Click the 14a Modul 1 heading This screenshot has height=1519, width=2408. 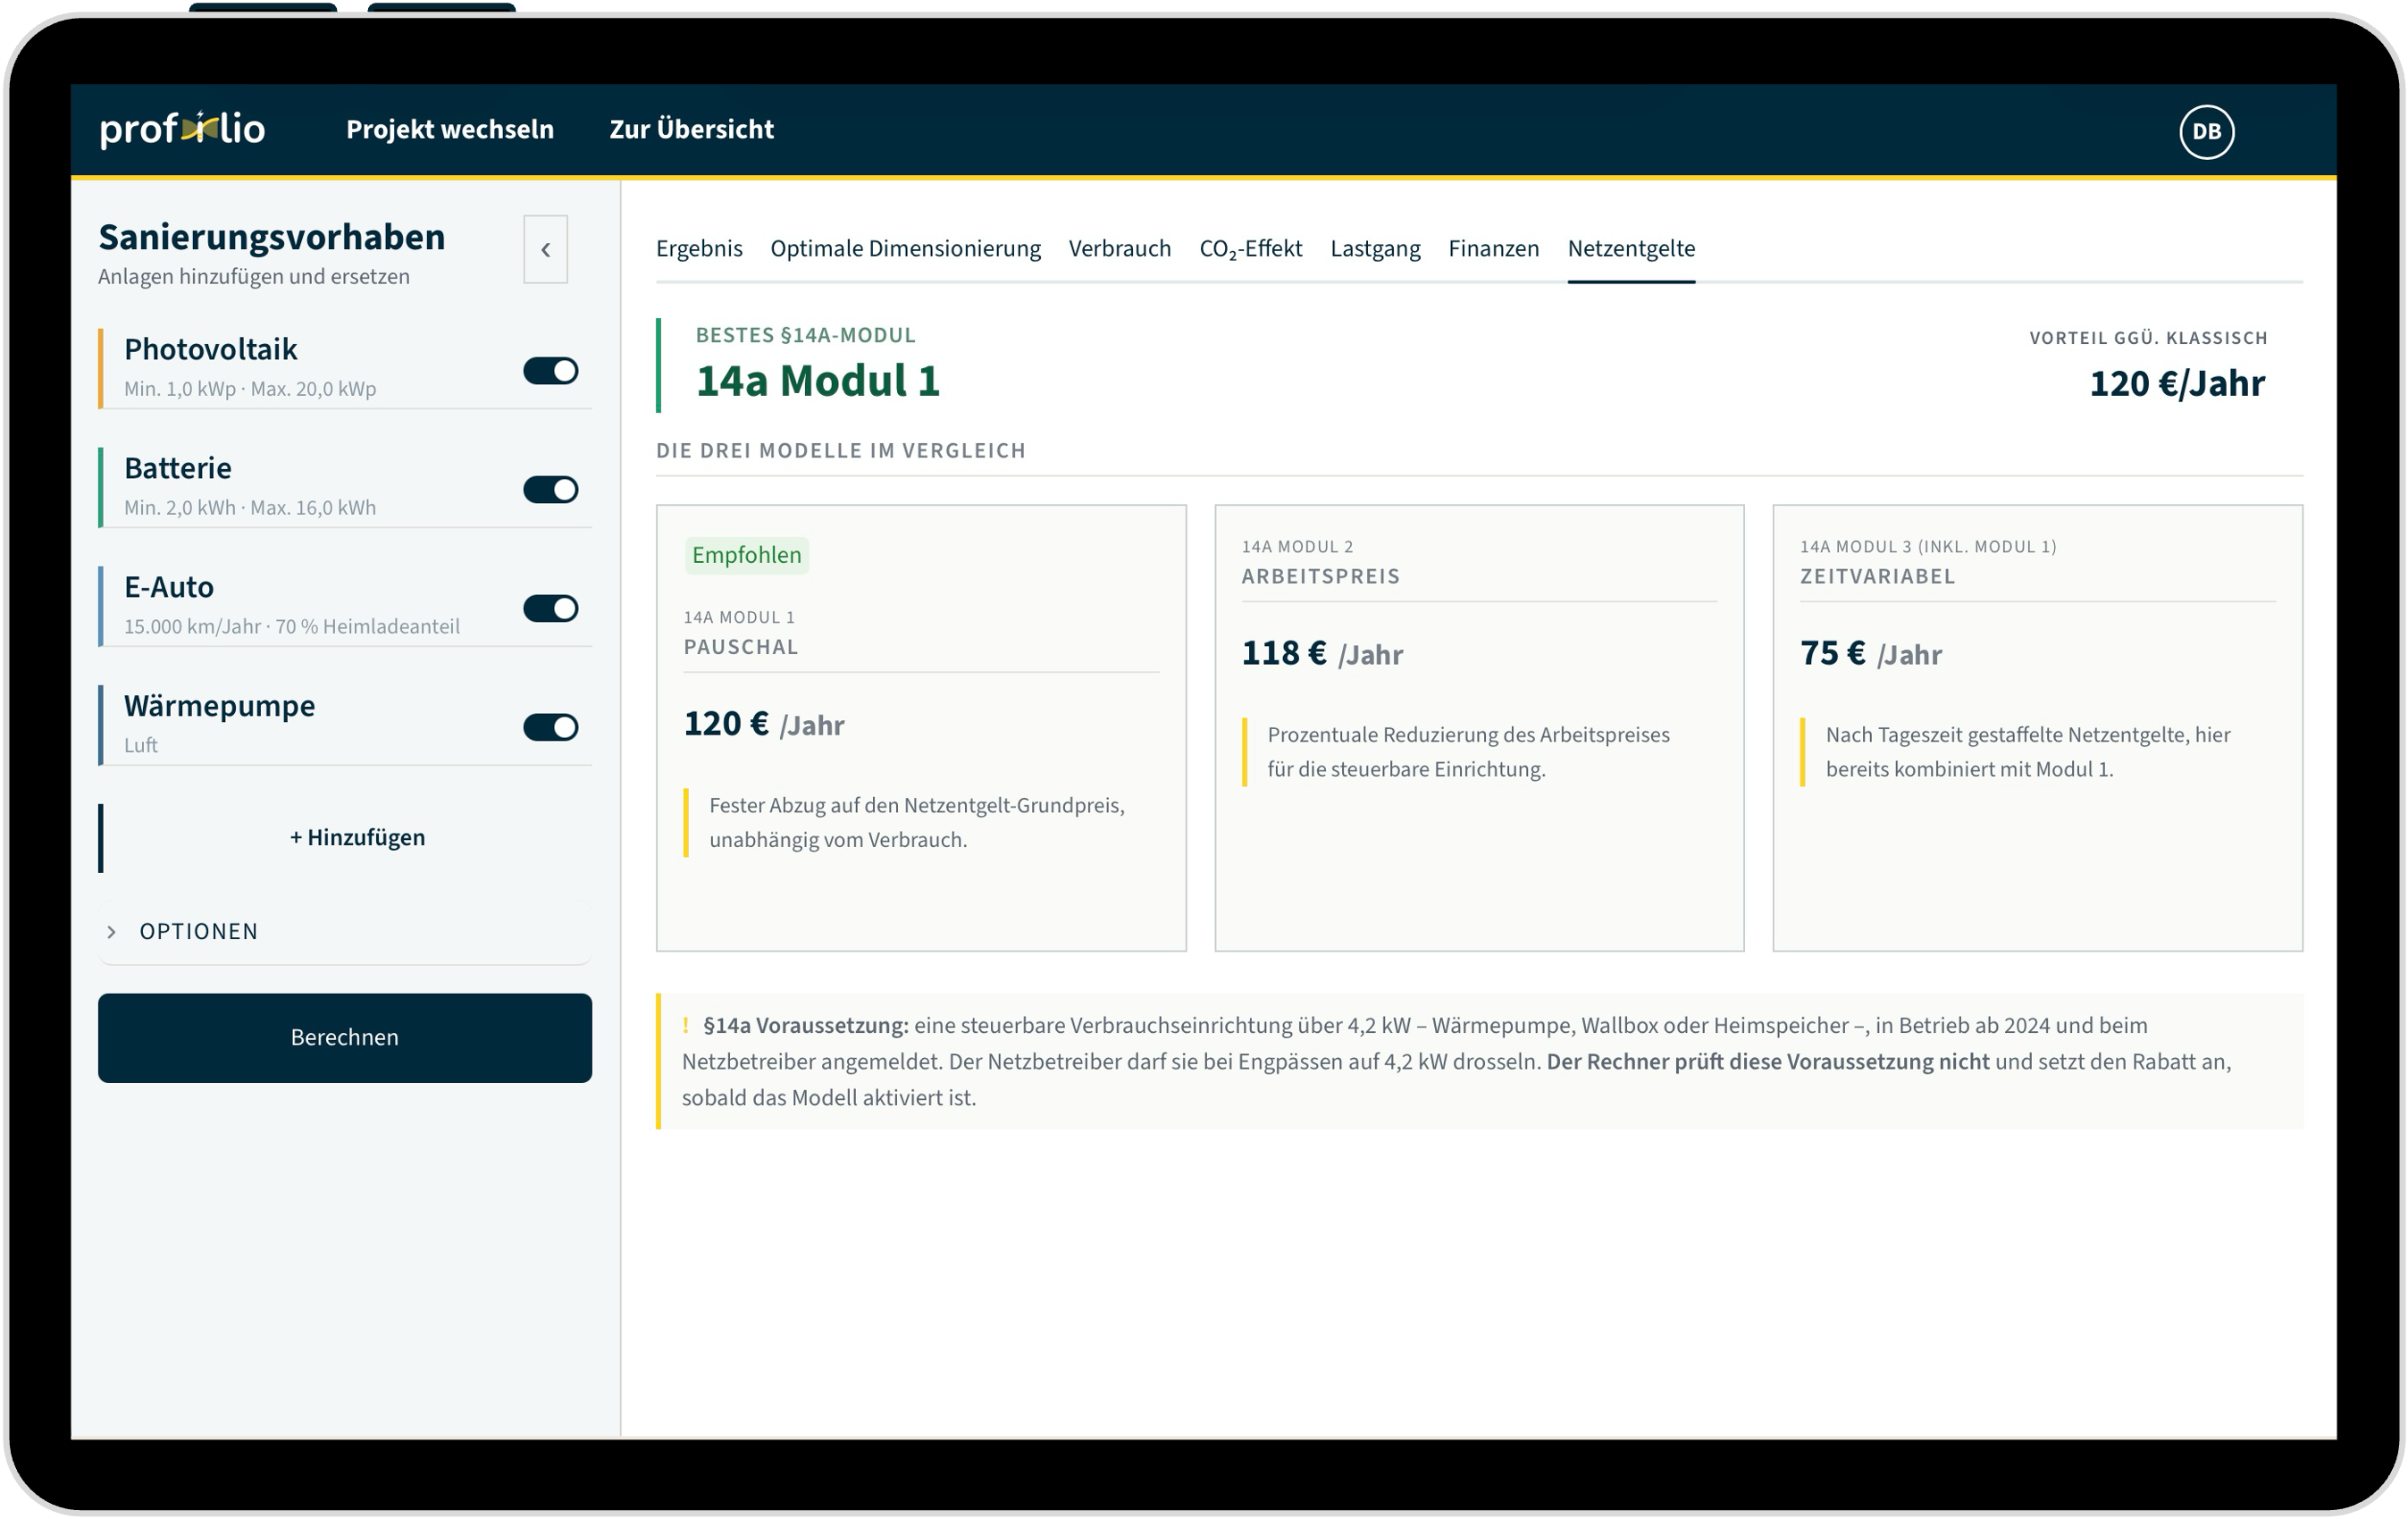click(x=817, y=381)
